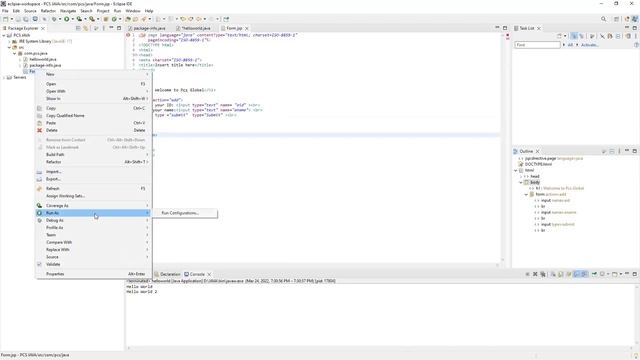This screenshot has height=360, width=640.
Task: Click the green Run toolbar button
Action: point(67,19)
